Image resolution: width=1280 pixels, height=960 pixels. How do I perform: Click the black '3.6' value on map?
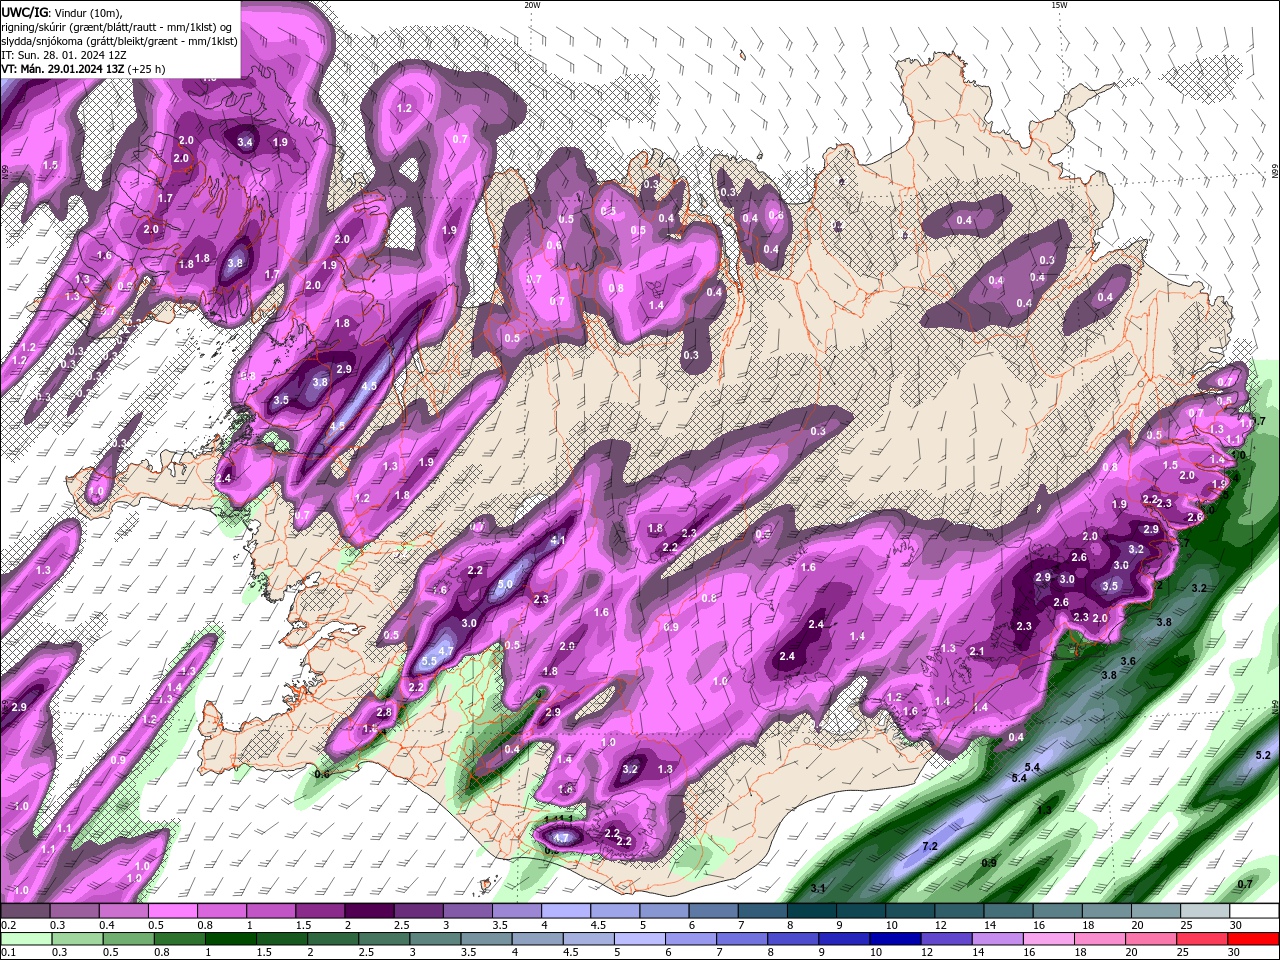1128,661
